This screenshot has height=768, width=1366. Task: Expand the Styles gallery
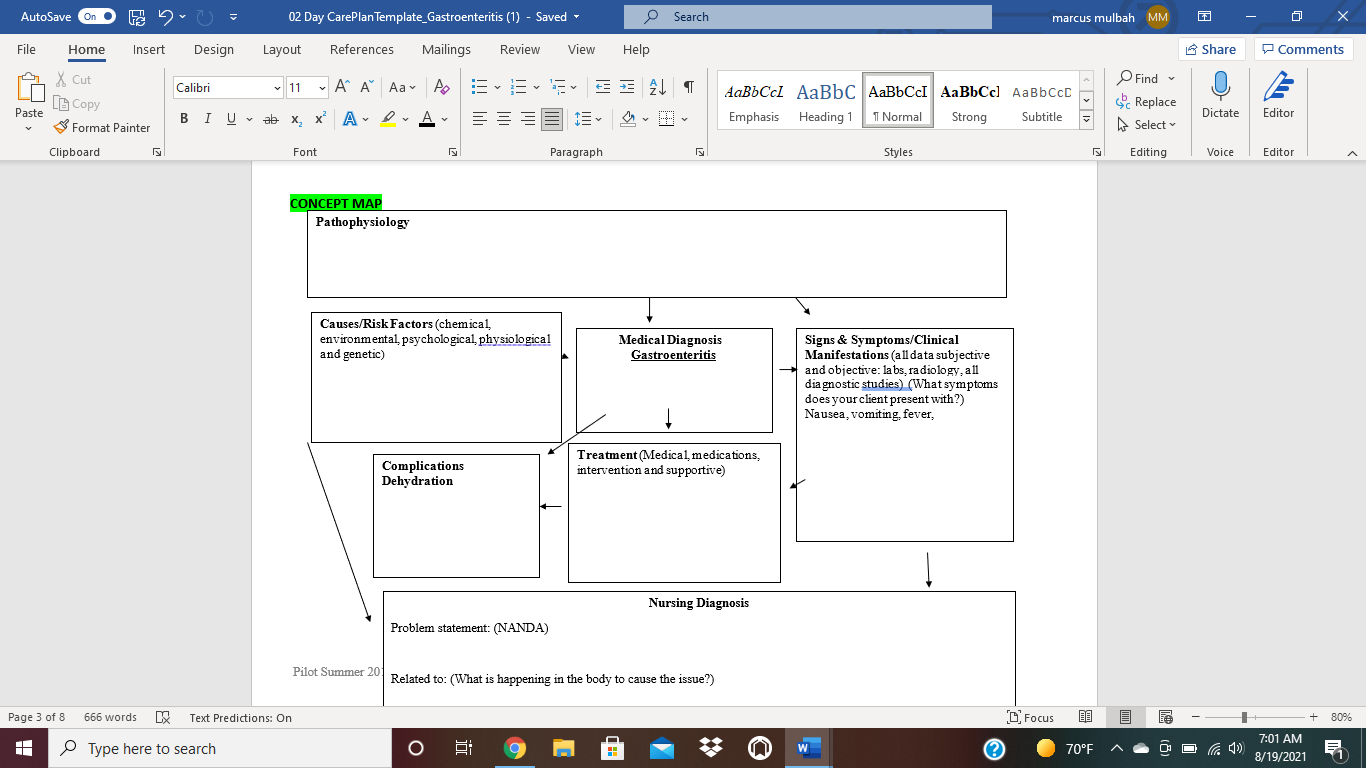1087,119
